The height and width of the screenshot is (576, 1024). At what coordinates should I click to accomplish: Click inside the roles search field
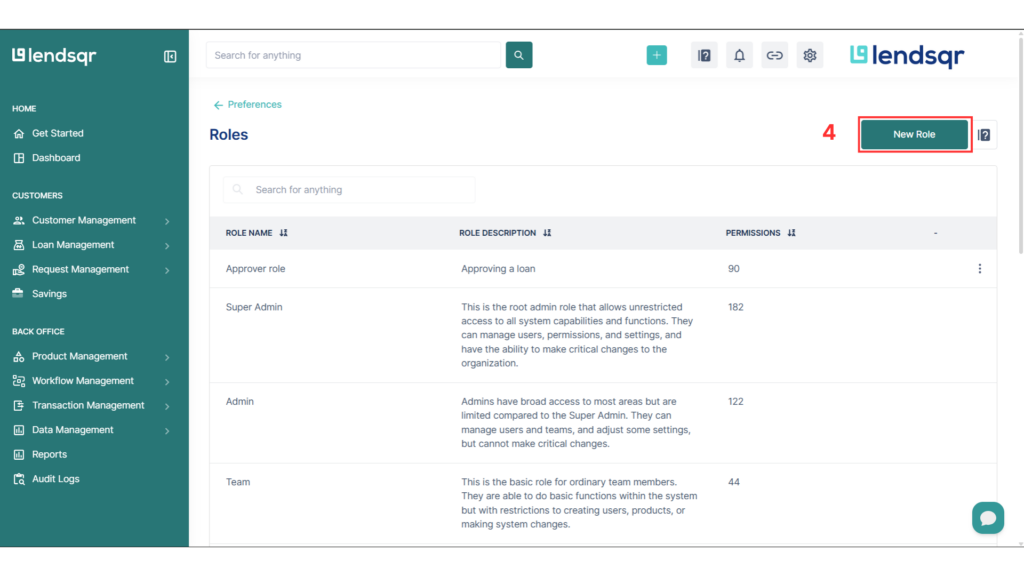[348, 189]
